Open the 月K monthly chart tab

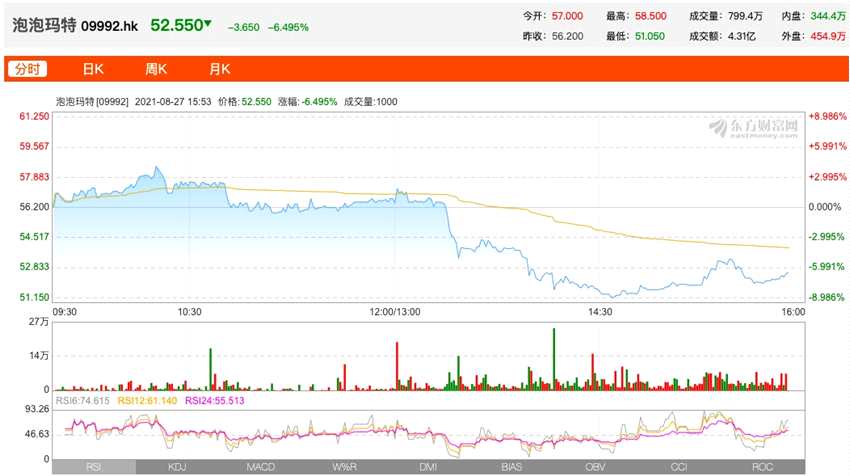[220, 69]
